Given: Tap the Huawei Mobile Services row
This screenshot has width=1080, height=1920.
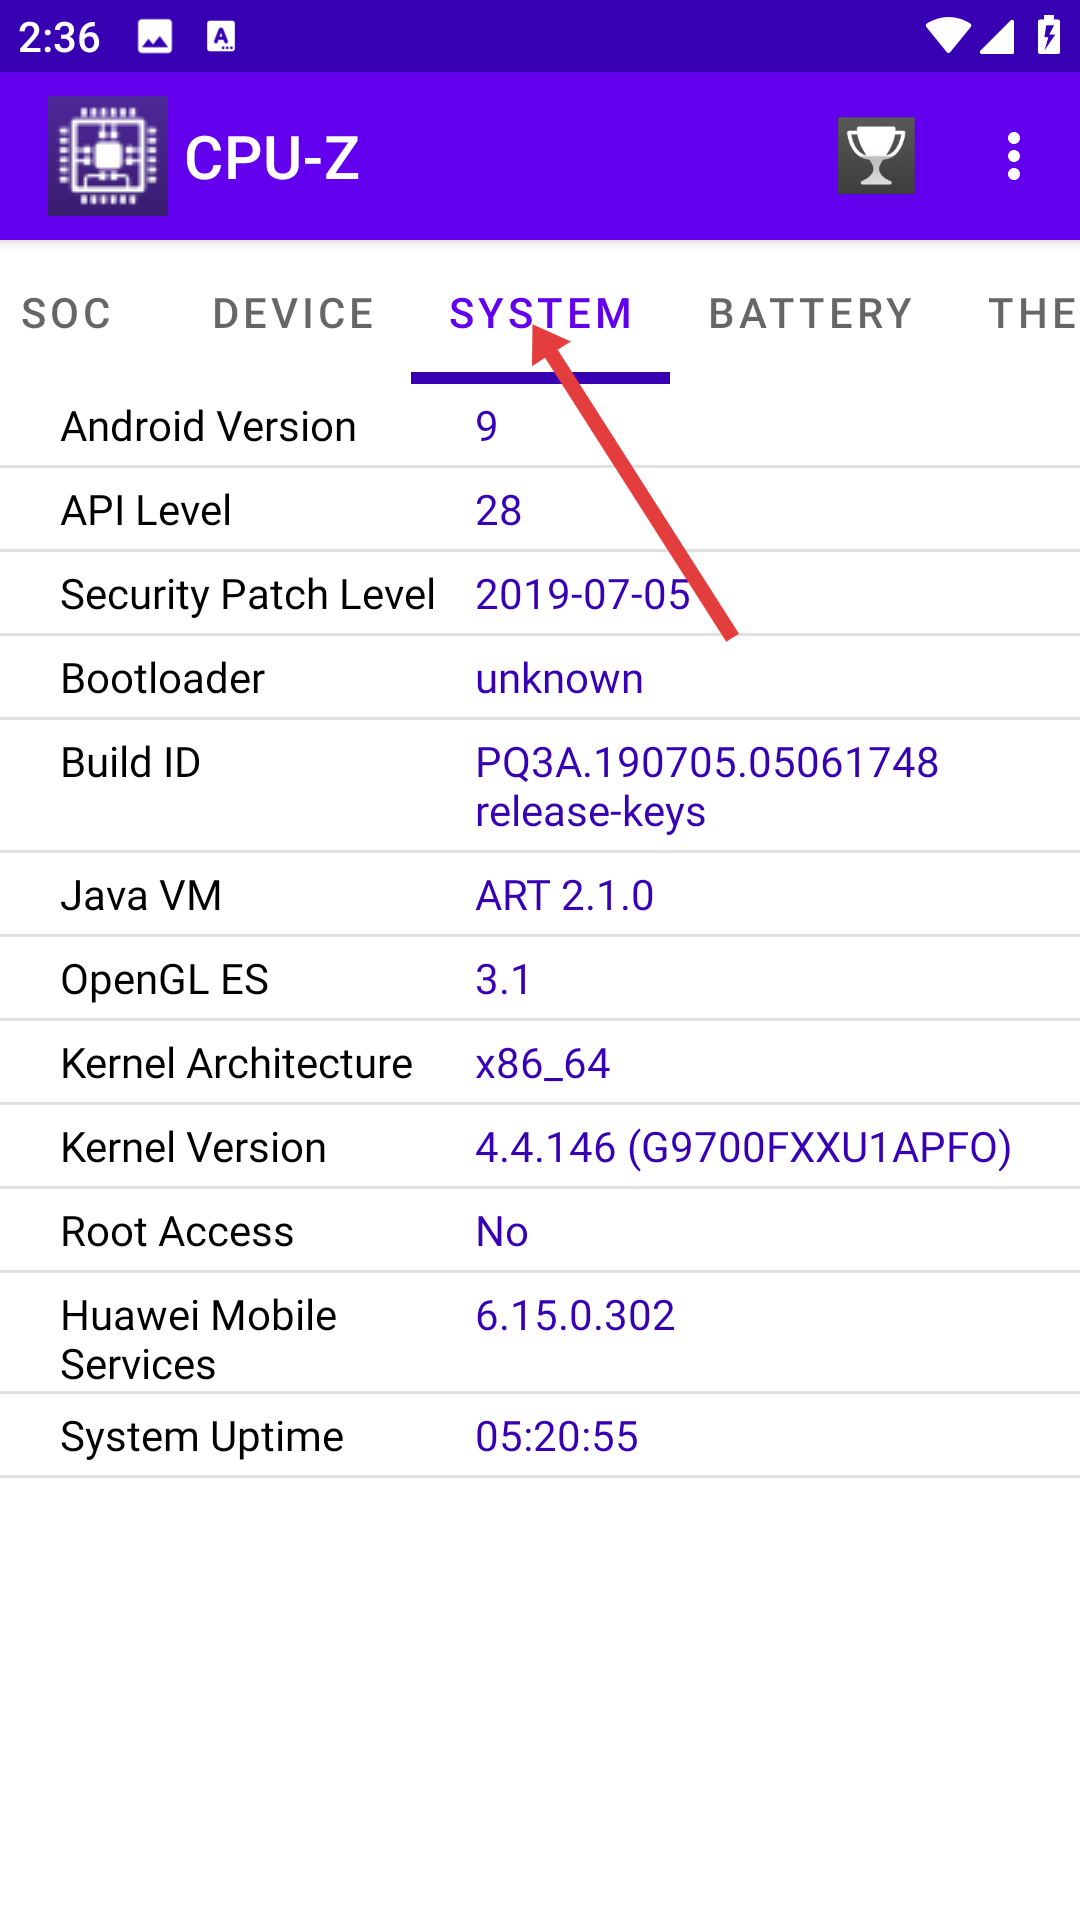Looking at the screenshot, I should [540, 1334].
